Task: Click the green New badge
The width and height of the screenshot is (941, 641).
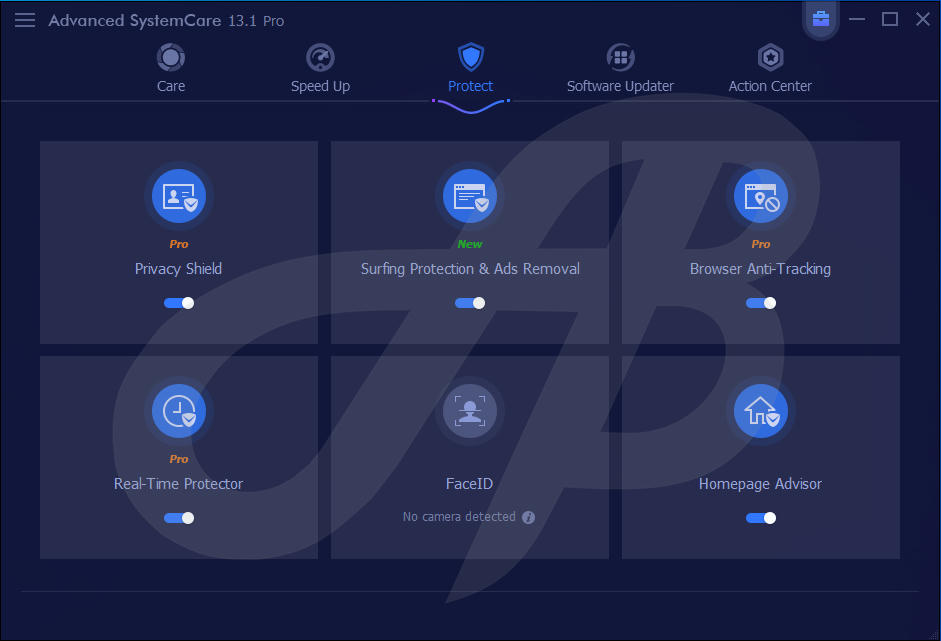Action: [470, 244]
